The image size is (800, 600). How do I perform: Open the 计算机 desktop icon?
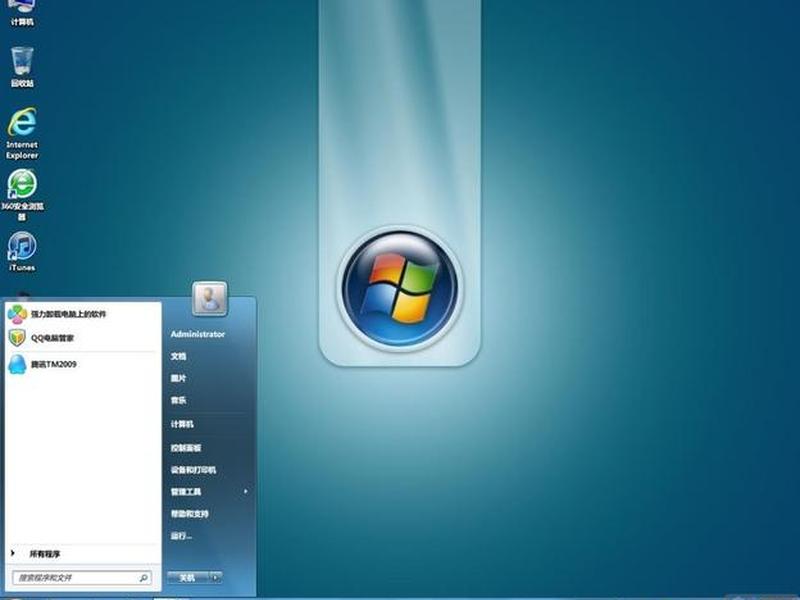[22, 13]
